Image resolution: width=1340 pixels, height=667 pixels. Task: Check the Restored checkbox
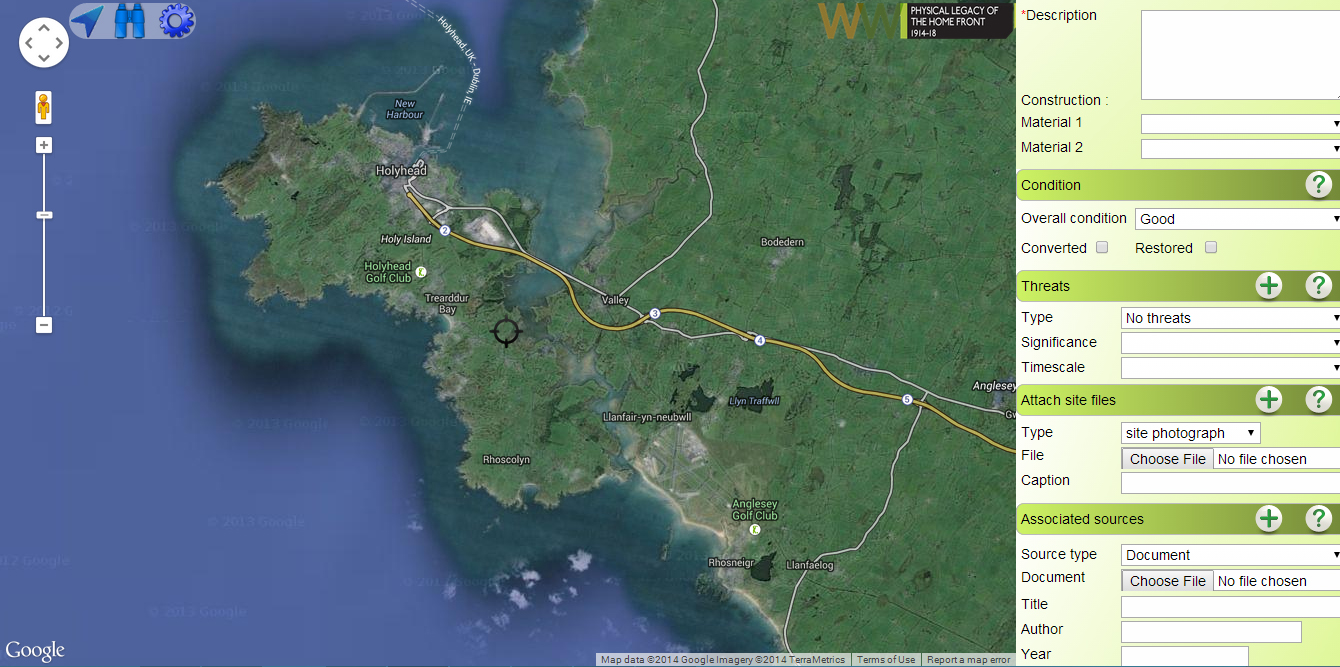click(x=1210, y=247)
